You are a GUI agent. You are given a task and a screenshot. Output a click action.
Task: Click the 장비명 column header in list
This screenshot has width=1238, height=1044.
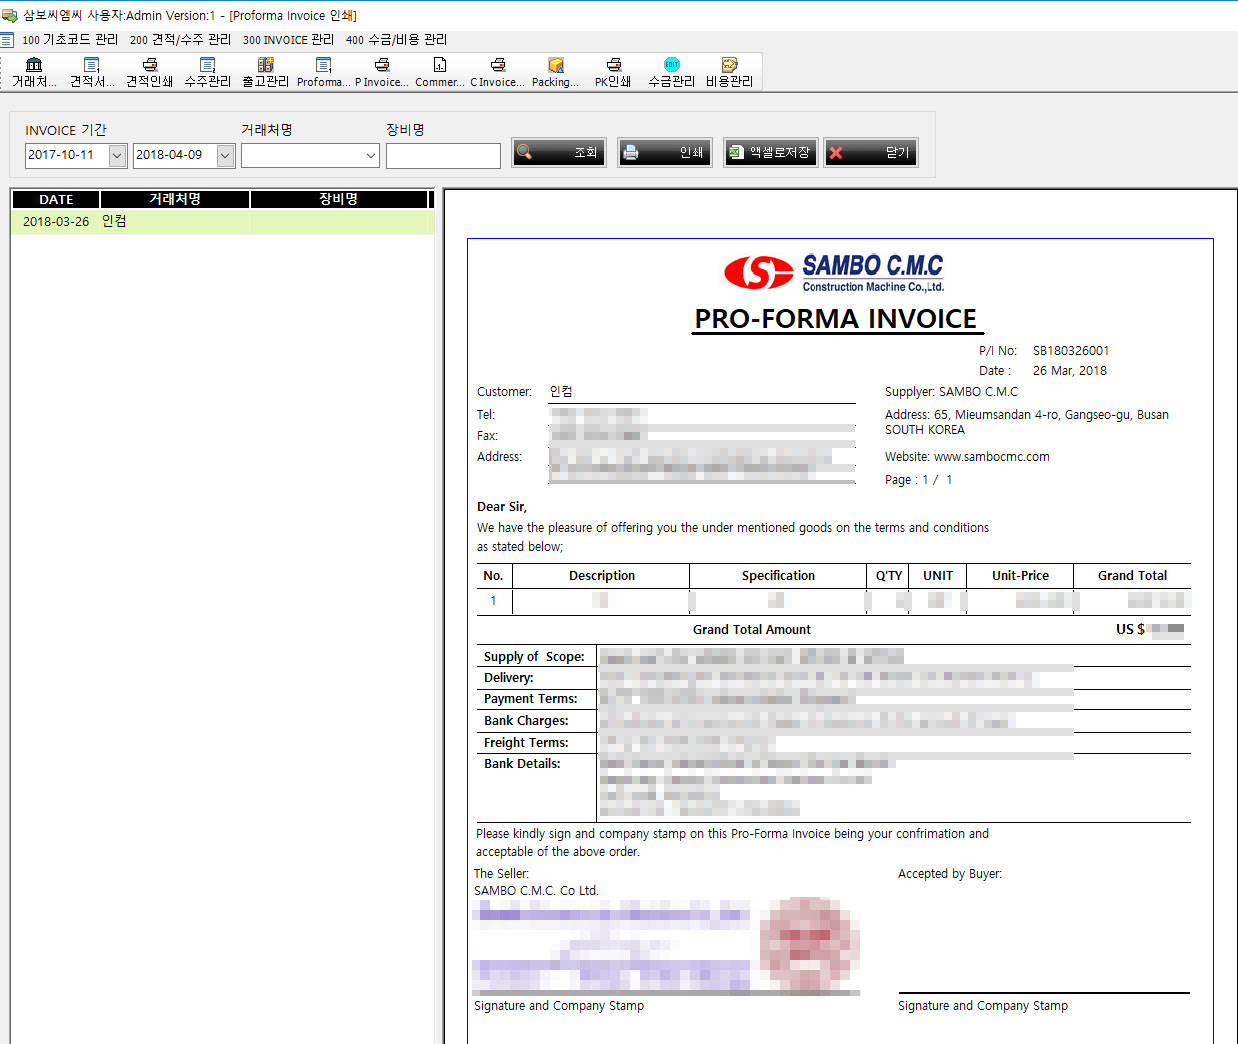339,199
